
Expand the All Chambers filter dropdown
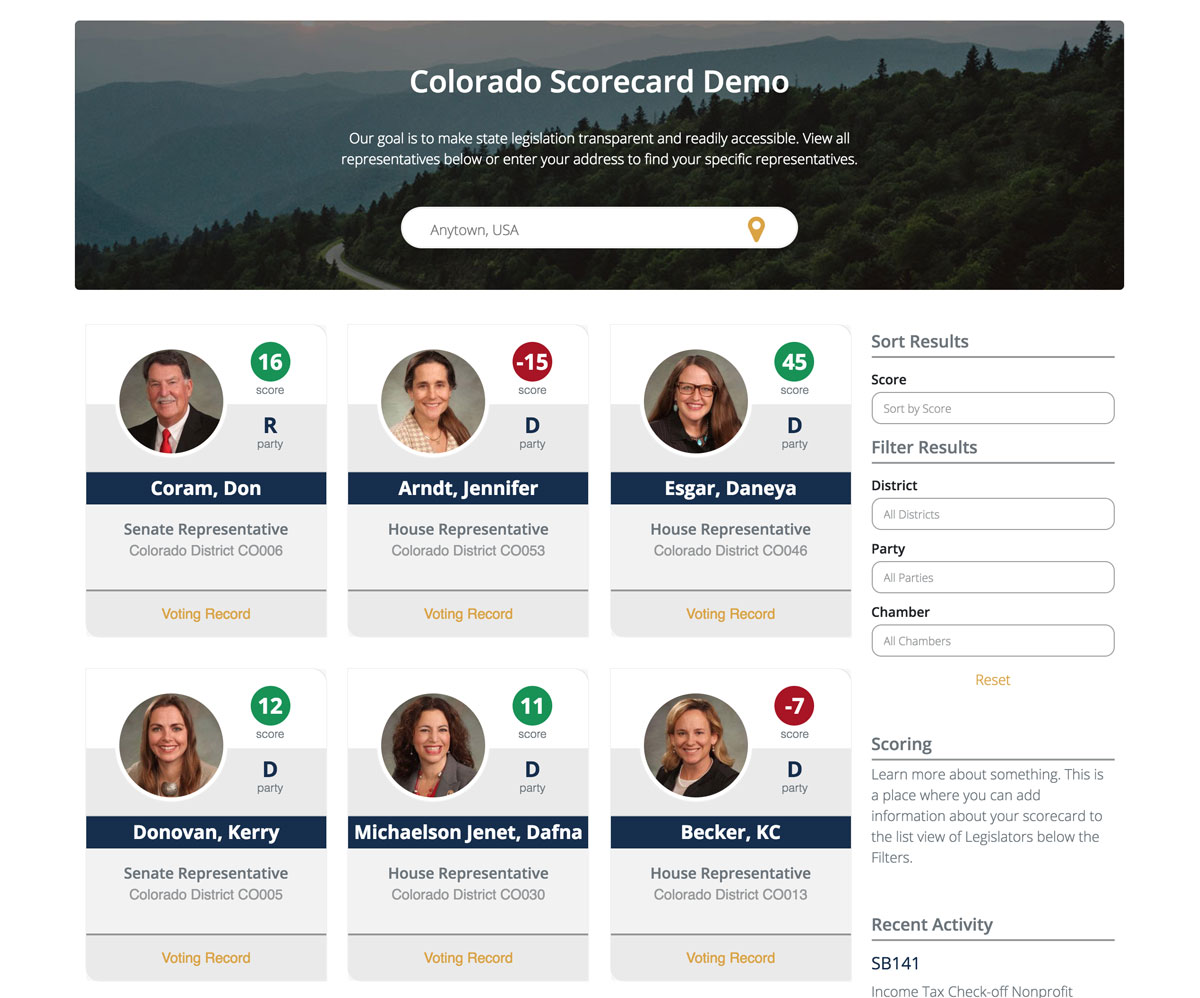pyautogui.click(x=992, y=641)
